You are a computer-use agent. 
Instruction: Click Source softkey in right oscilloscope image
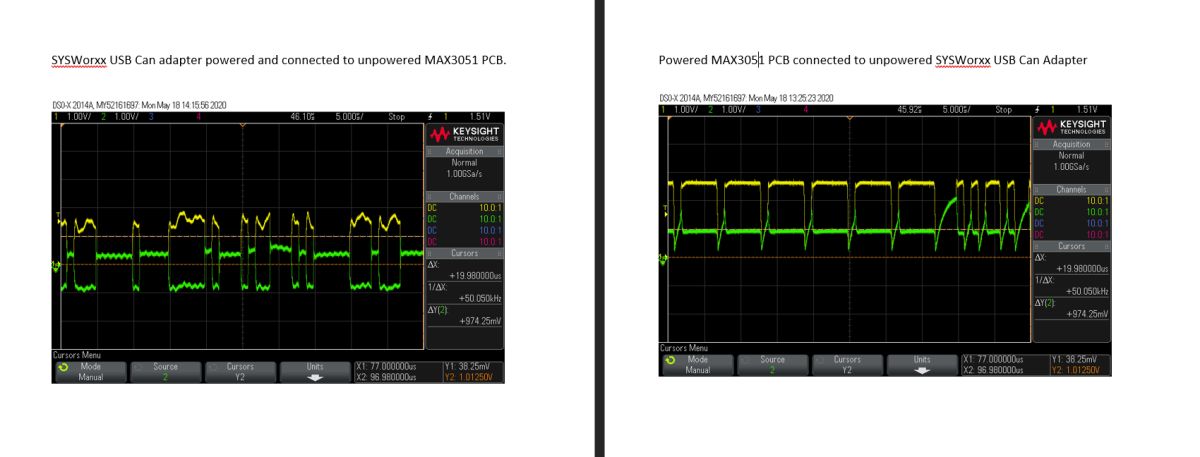point(772,364)
